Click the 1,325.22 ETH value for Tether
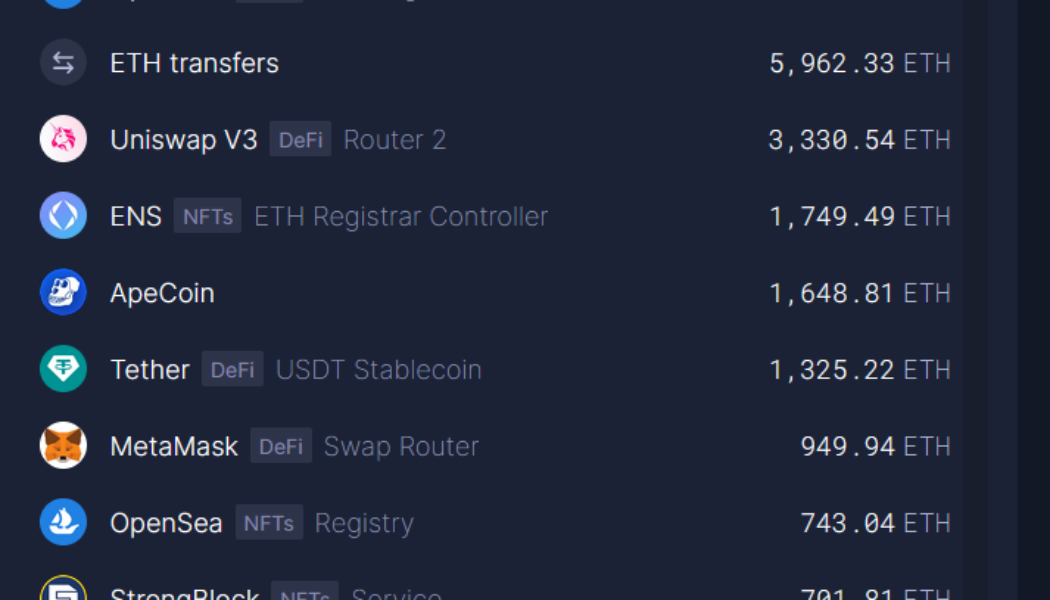1050x600 pixels. (859, 369)
